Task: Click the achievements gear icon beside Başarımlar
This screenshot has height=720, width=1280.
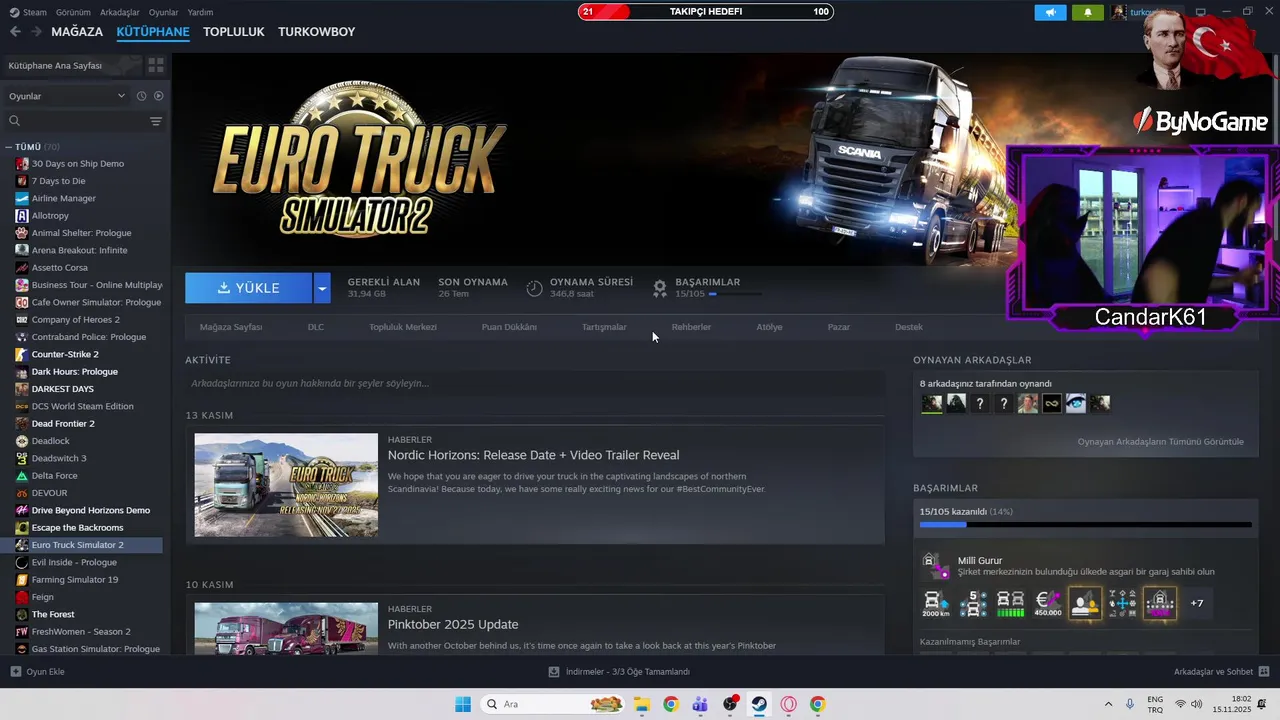Action: coord(660,288)
